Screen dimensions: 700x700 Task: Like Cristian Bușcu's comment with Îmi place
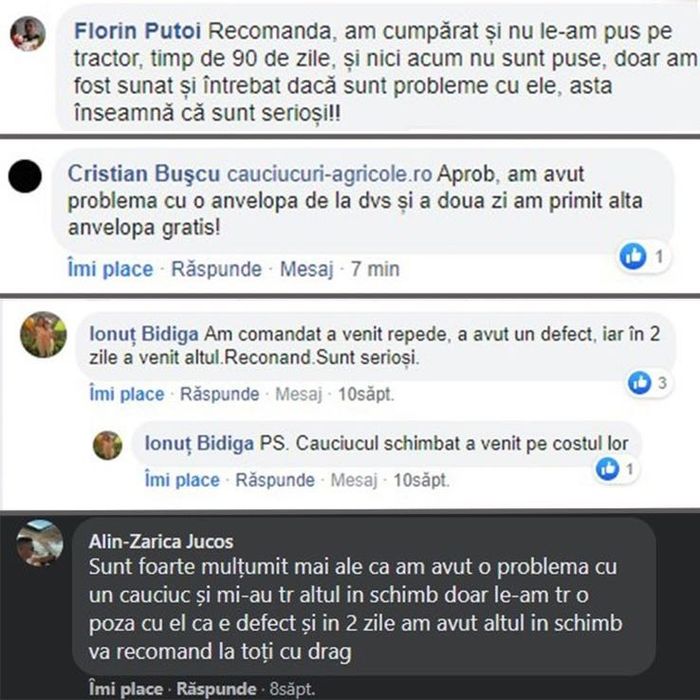(x=110, y=269)
